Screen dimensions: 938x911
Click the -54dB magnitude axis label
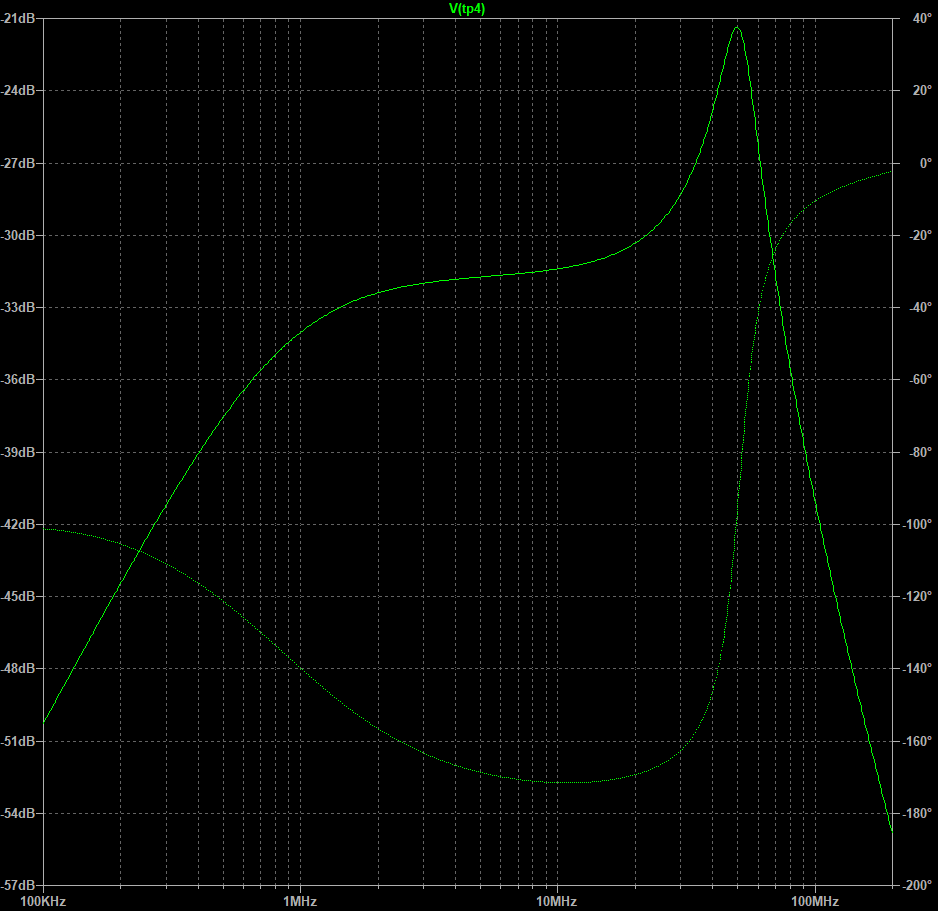coord(19,813)
